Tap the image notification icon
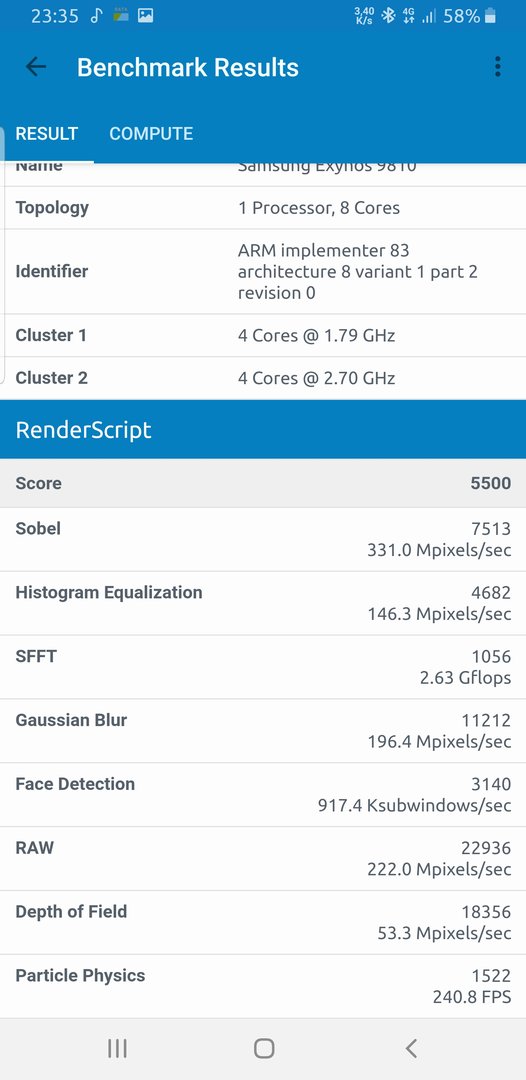This screenshot has height=1080, width=526. pyautogui.click(x=145, y=16)
